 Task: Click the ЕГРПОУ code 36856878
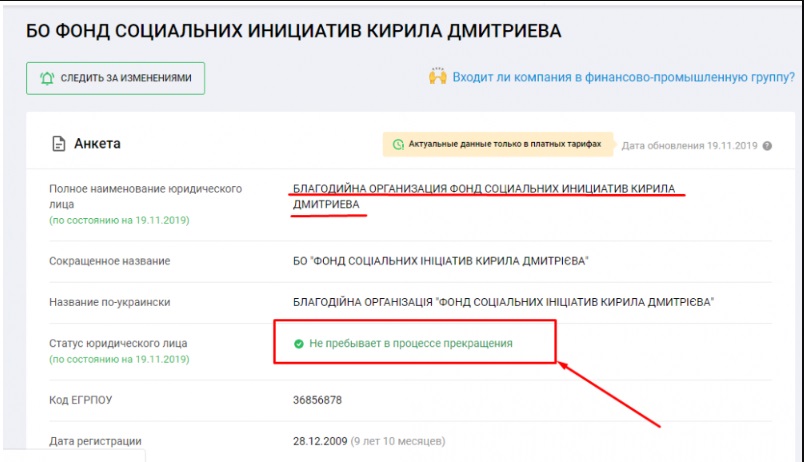(x=317, y=400)
